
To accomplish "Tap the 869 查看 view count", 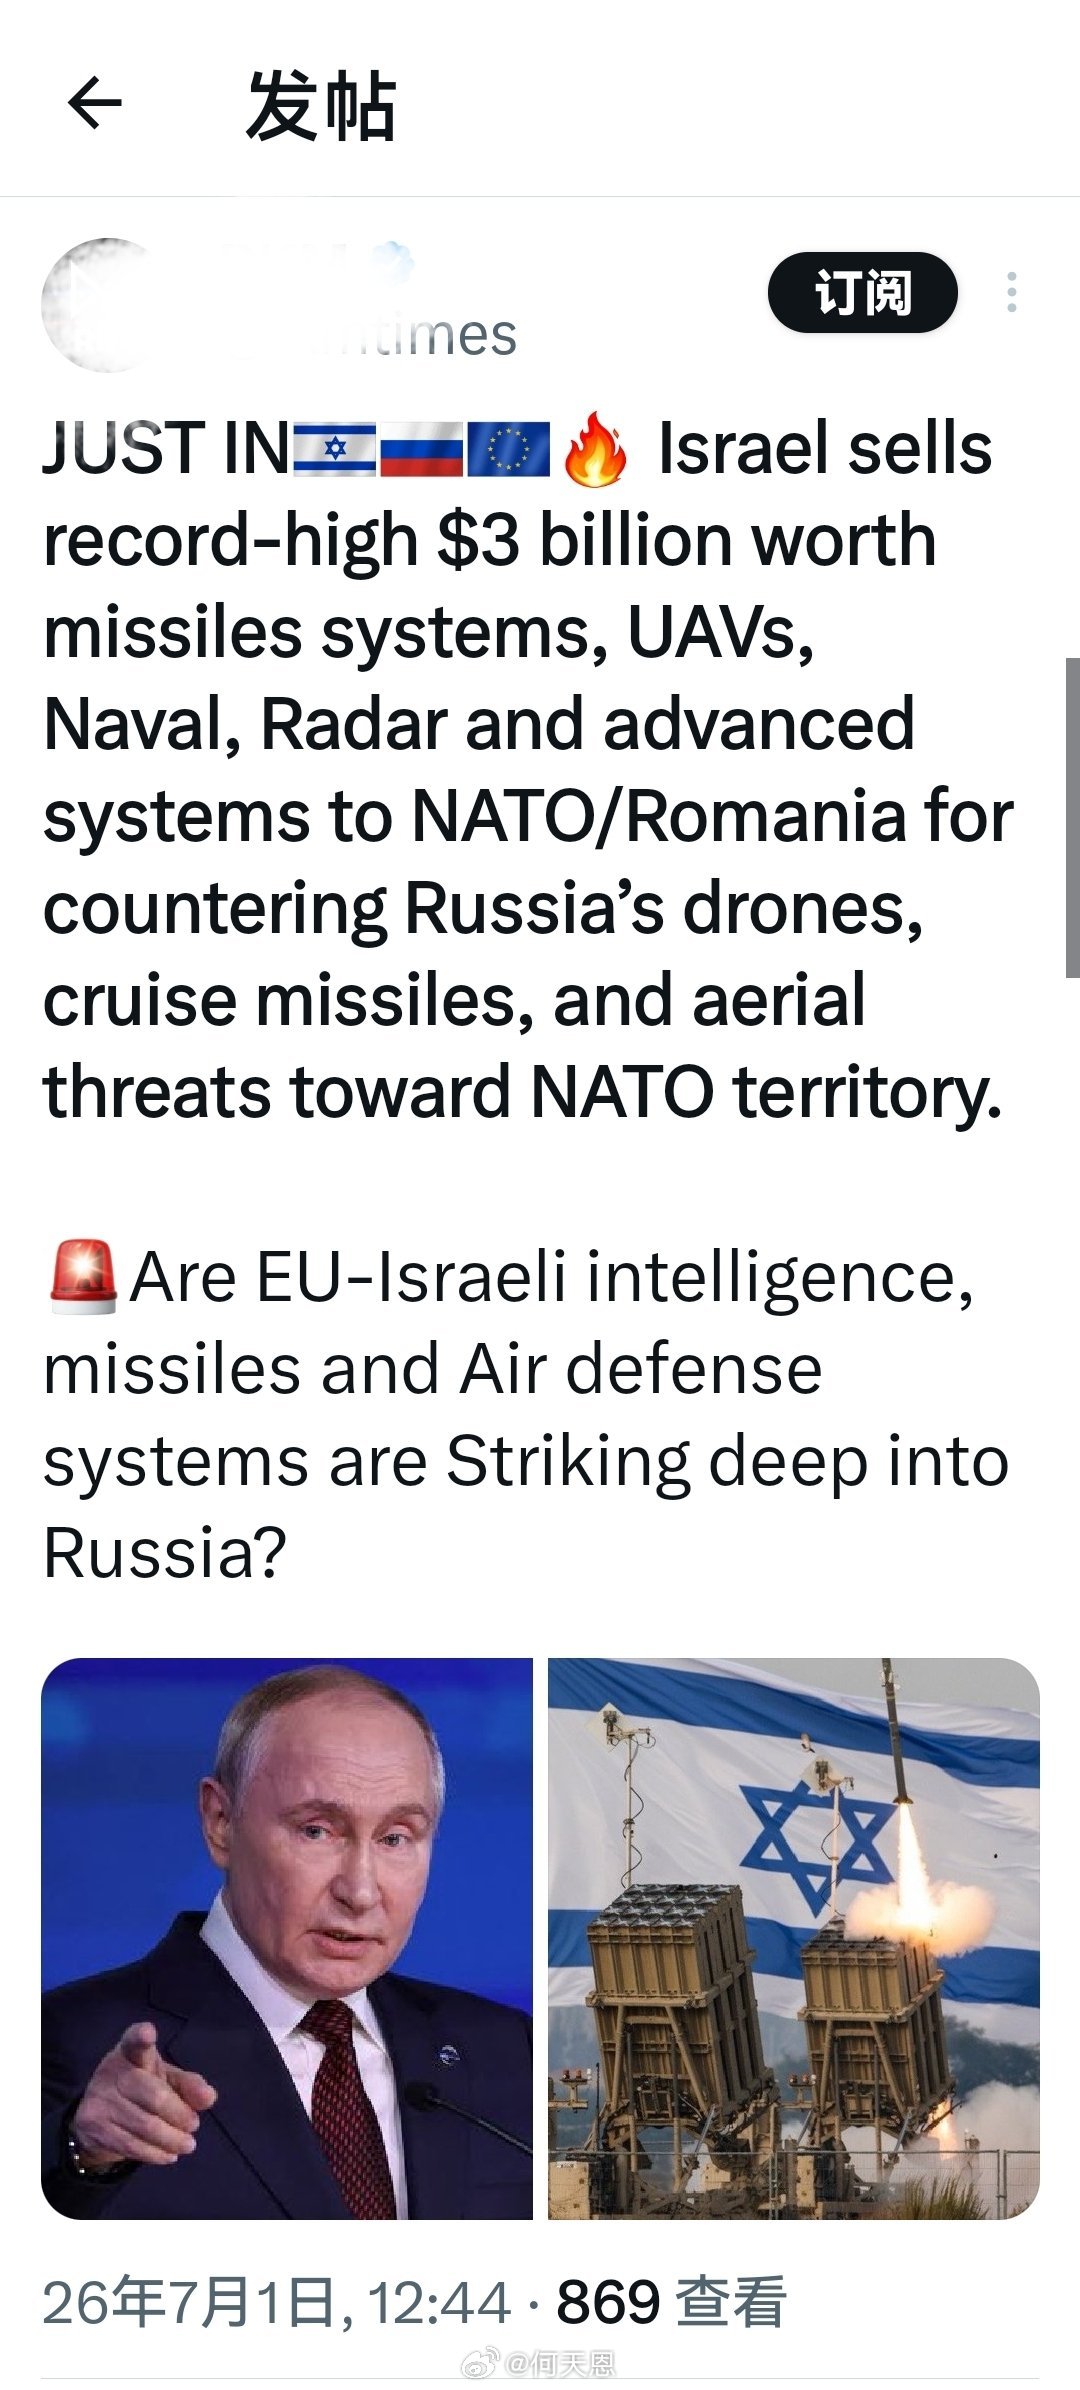I will click(x=671, y=2303).
